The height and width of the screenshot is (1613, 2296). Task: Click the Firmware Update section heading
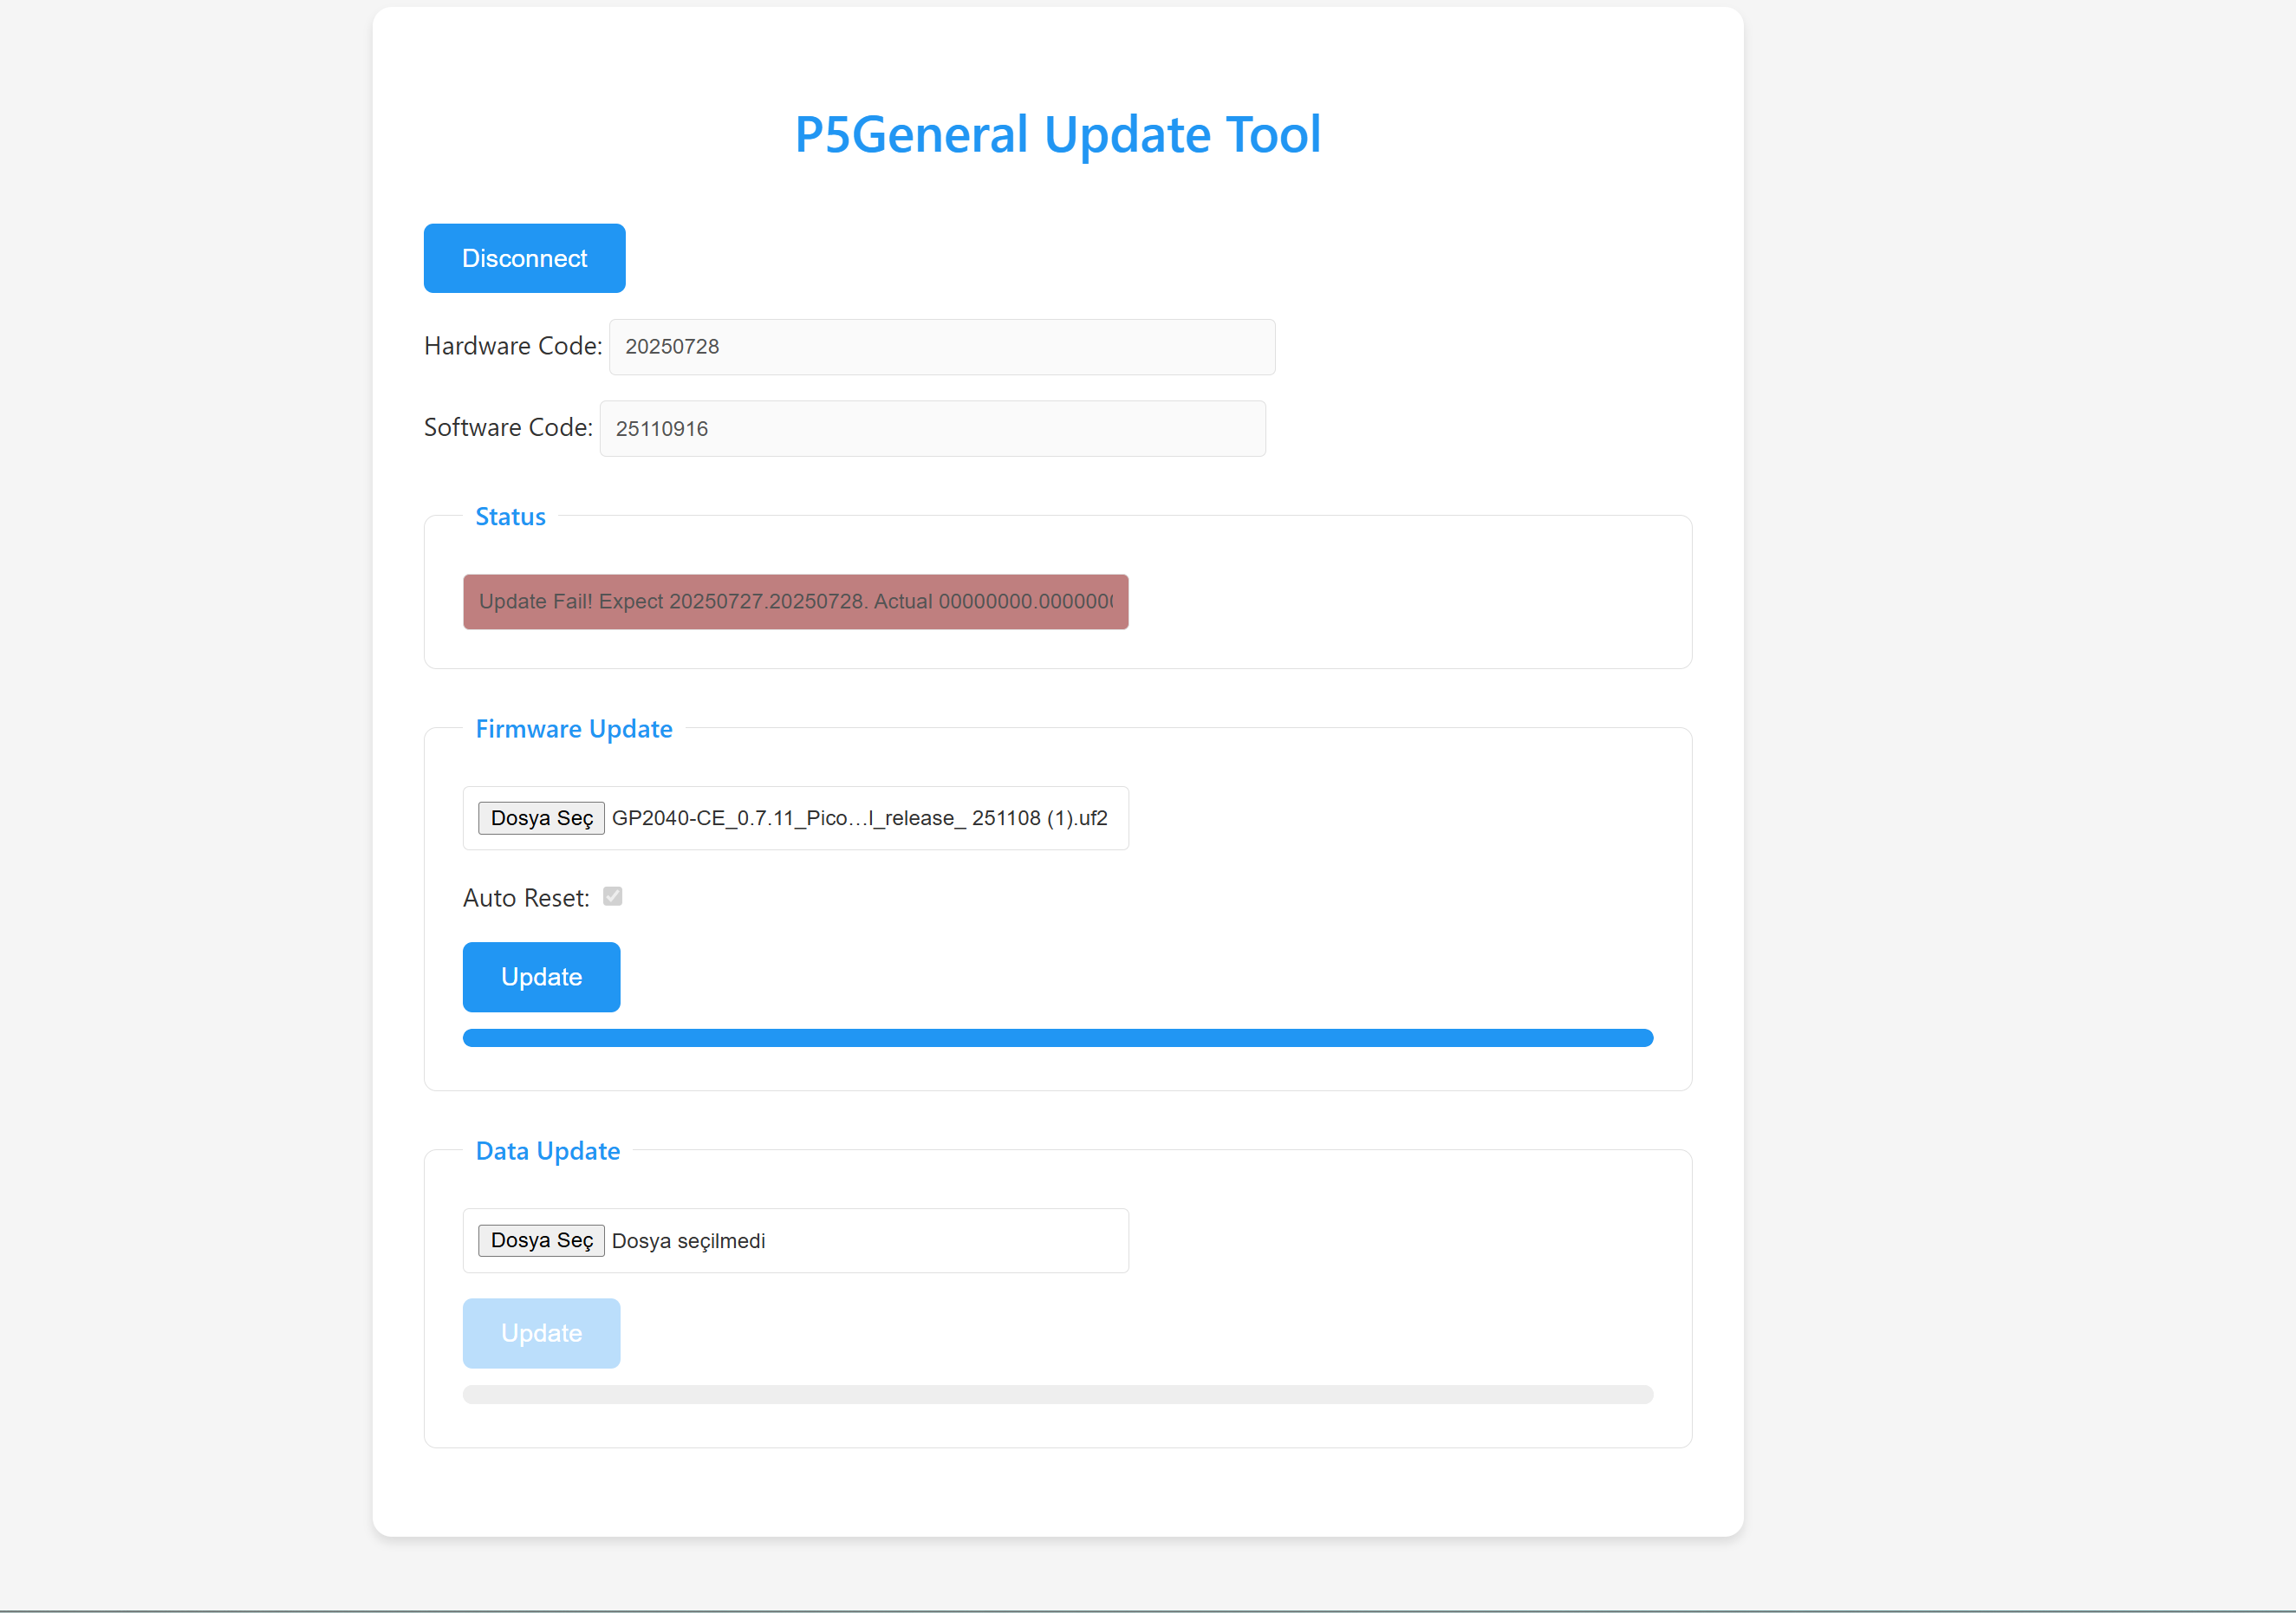[573, 729]
